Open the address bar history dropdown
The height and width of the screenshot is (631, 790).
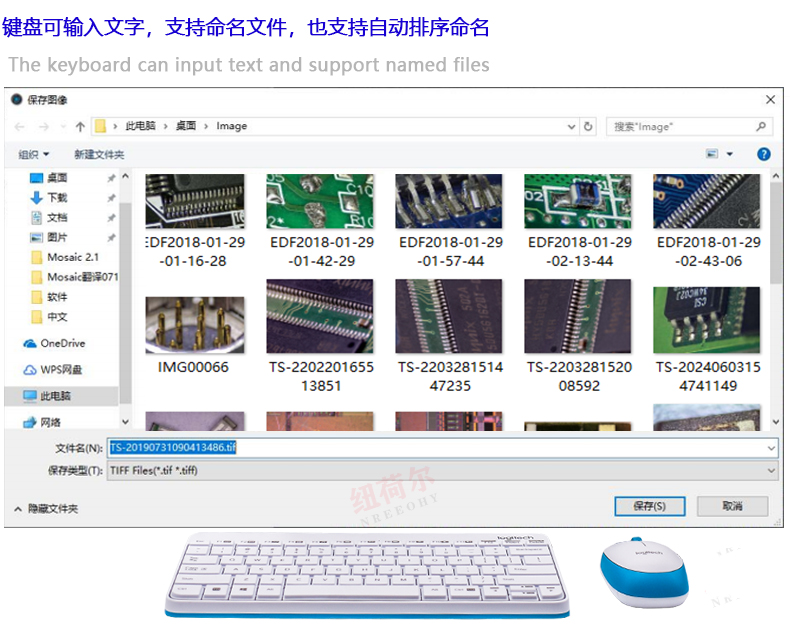[571, 127]
